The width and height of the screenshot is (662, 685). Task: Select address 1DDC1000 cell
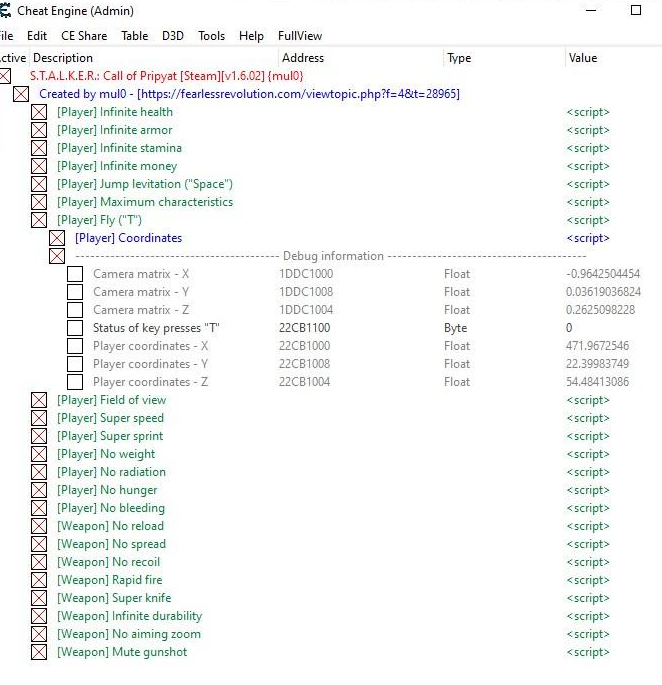pyautogui.click(x=306, y=274)
